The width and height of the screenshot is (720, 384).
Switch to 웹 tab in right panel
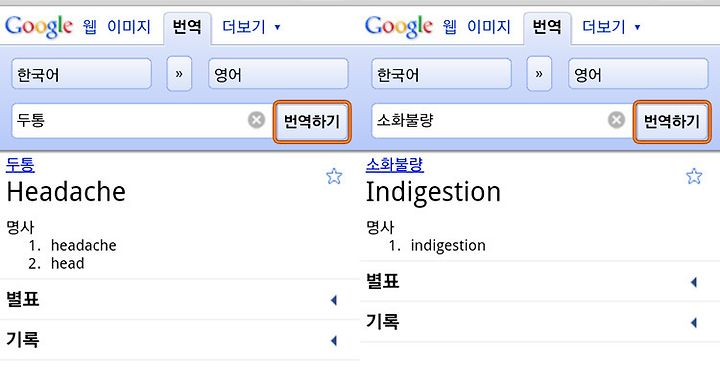point(450,27)
